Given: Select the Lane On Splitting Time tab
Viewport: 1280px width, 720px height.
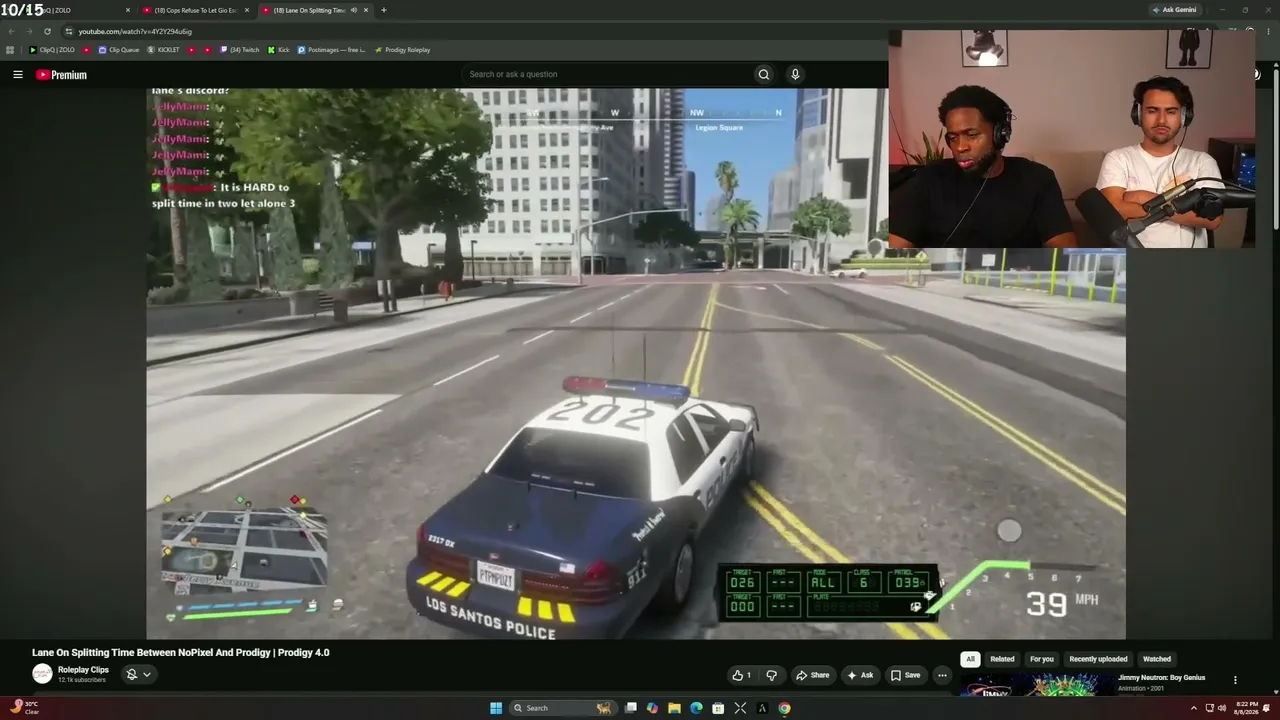Looking at the screenshot, I should 315,10.
